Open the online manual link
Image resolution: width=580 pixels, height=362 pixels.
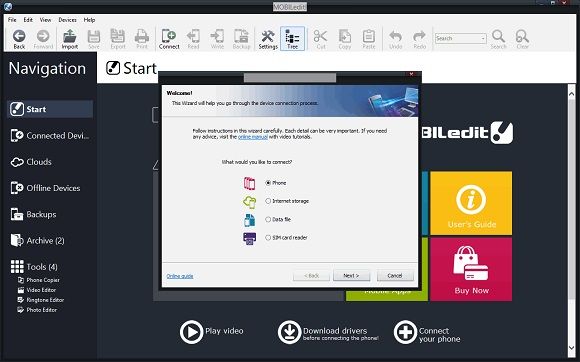[253, 137]
